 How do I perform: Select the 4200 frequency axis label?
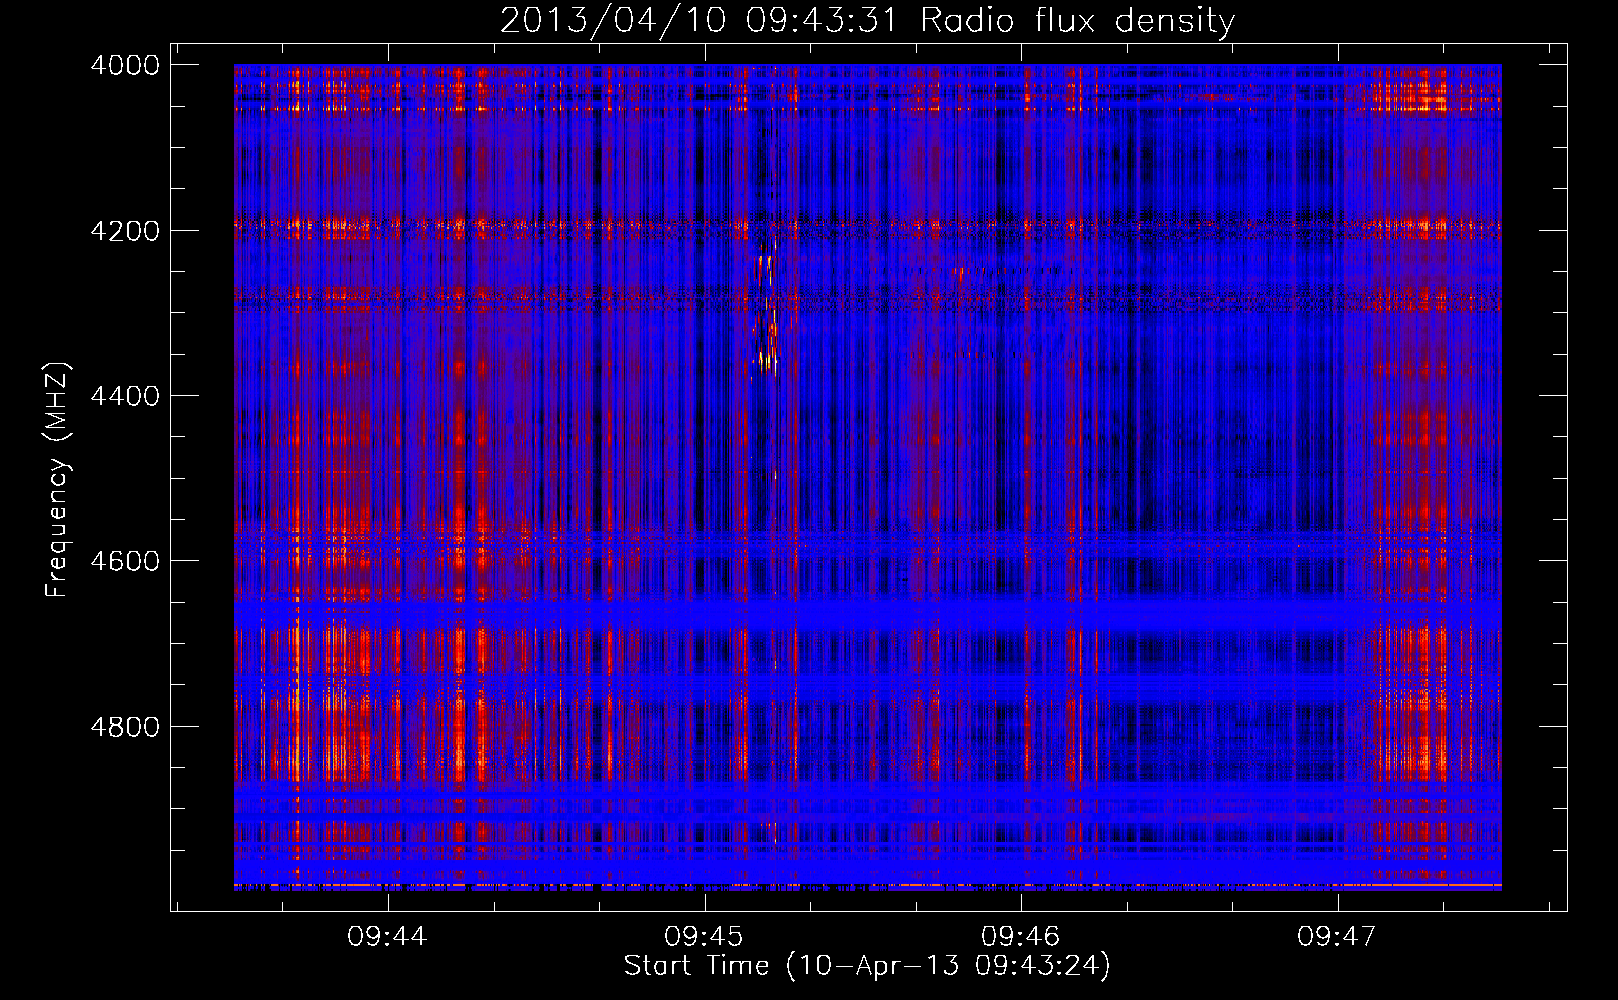click(x=125, y=230)
